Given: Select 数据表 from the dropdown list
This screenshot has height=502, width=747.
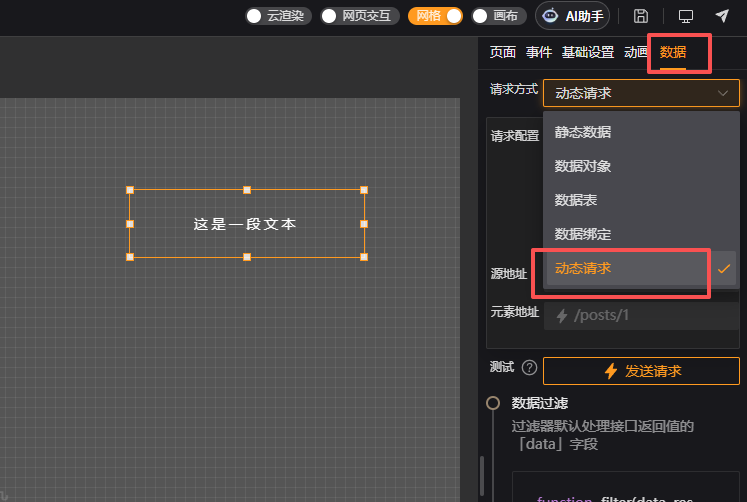Looking at the screenshot, I should point(641,200).
